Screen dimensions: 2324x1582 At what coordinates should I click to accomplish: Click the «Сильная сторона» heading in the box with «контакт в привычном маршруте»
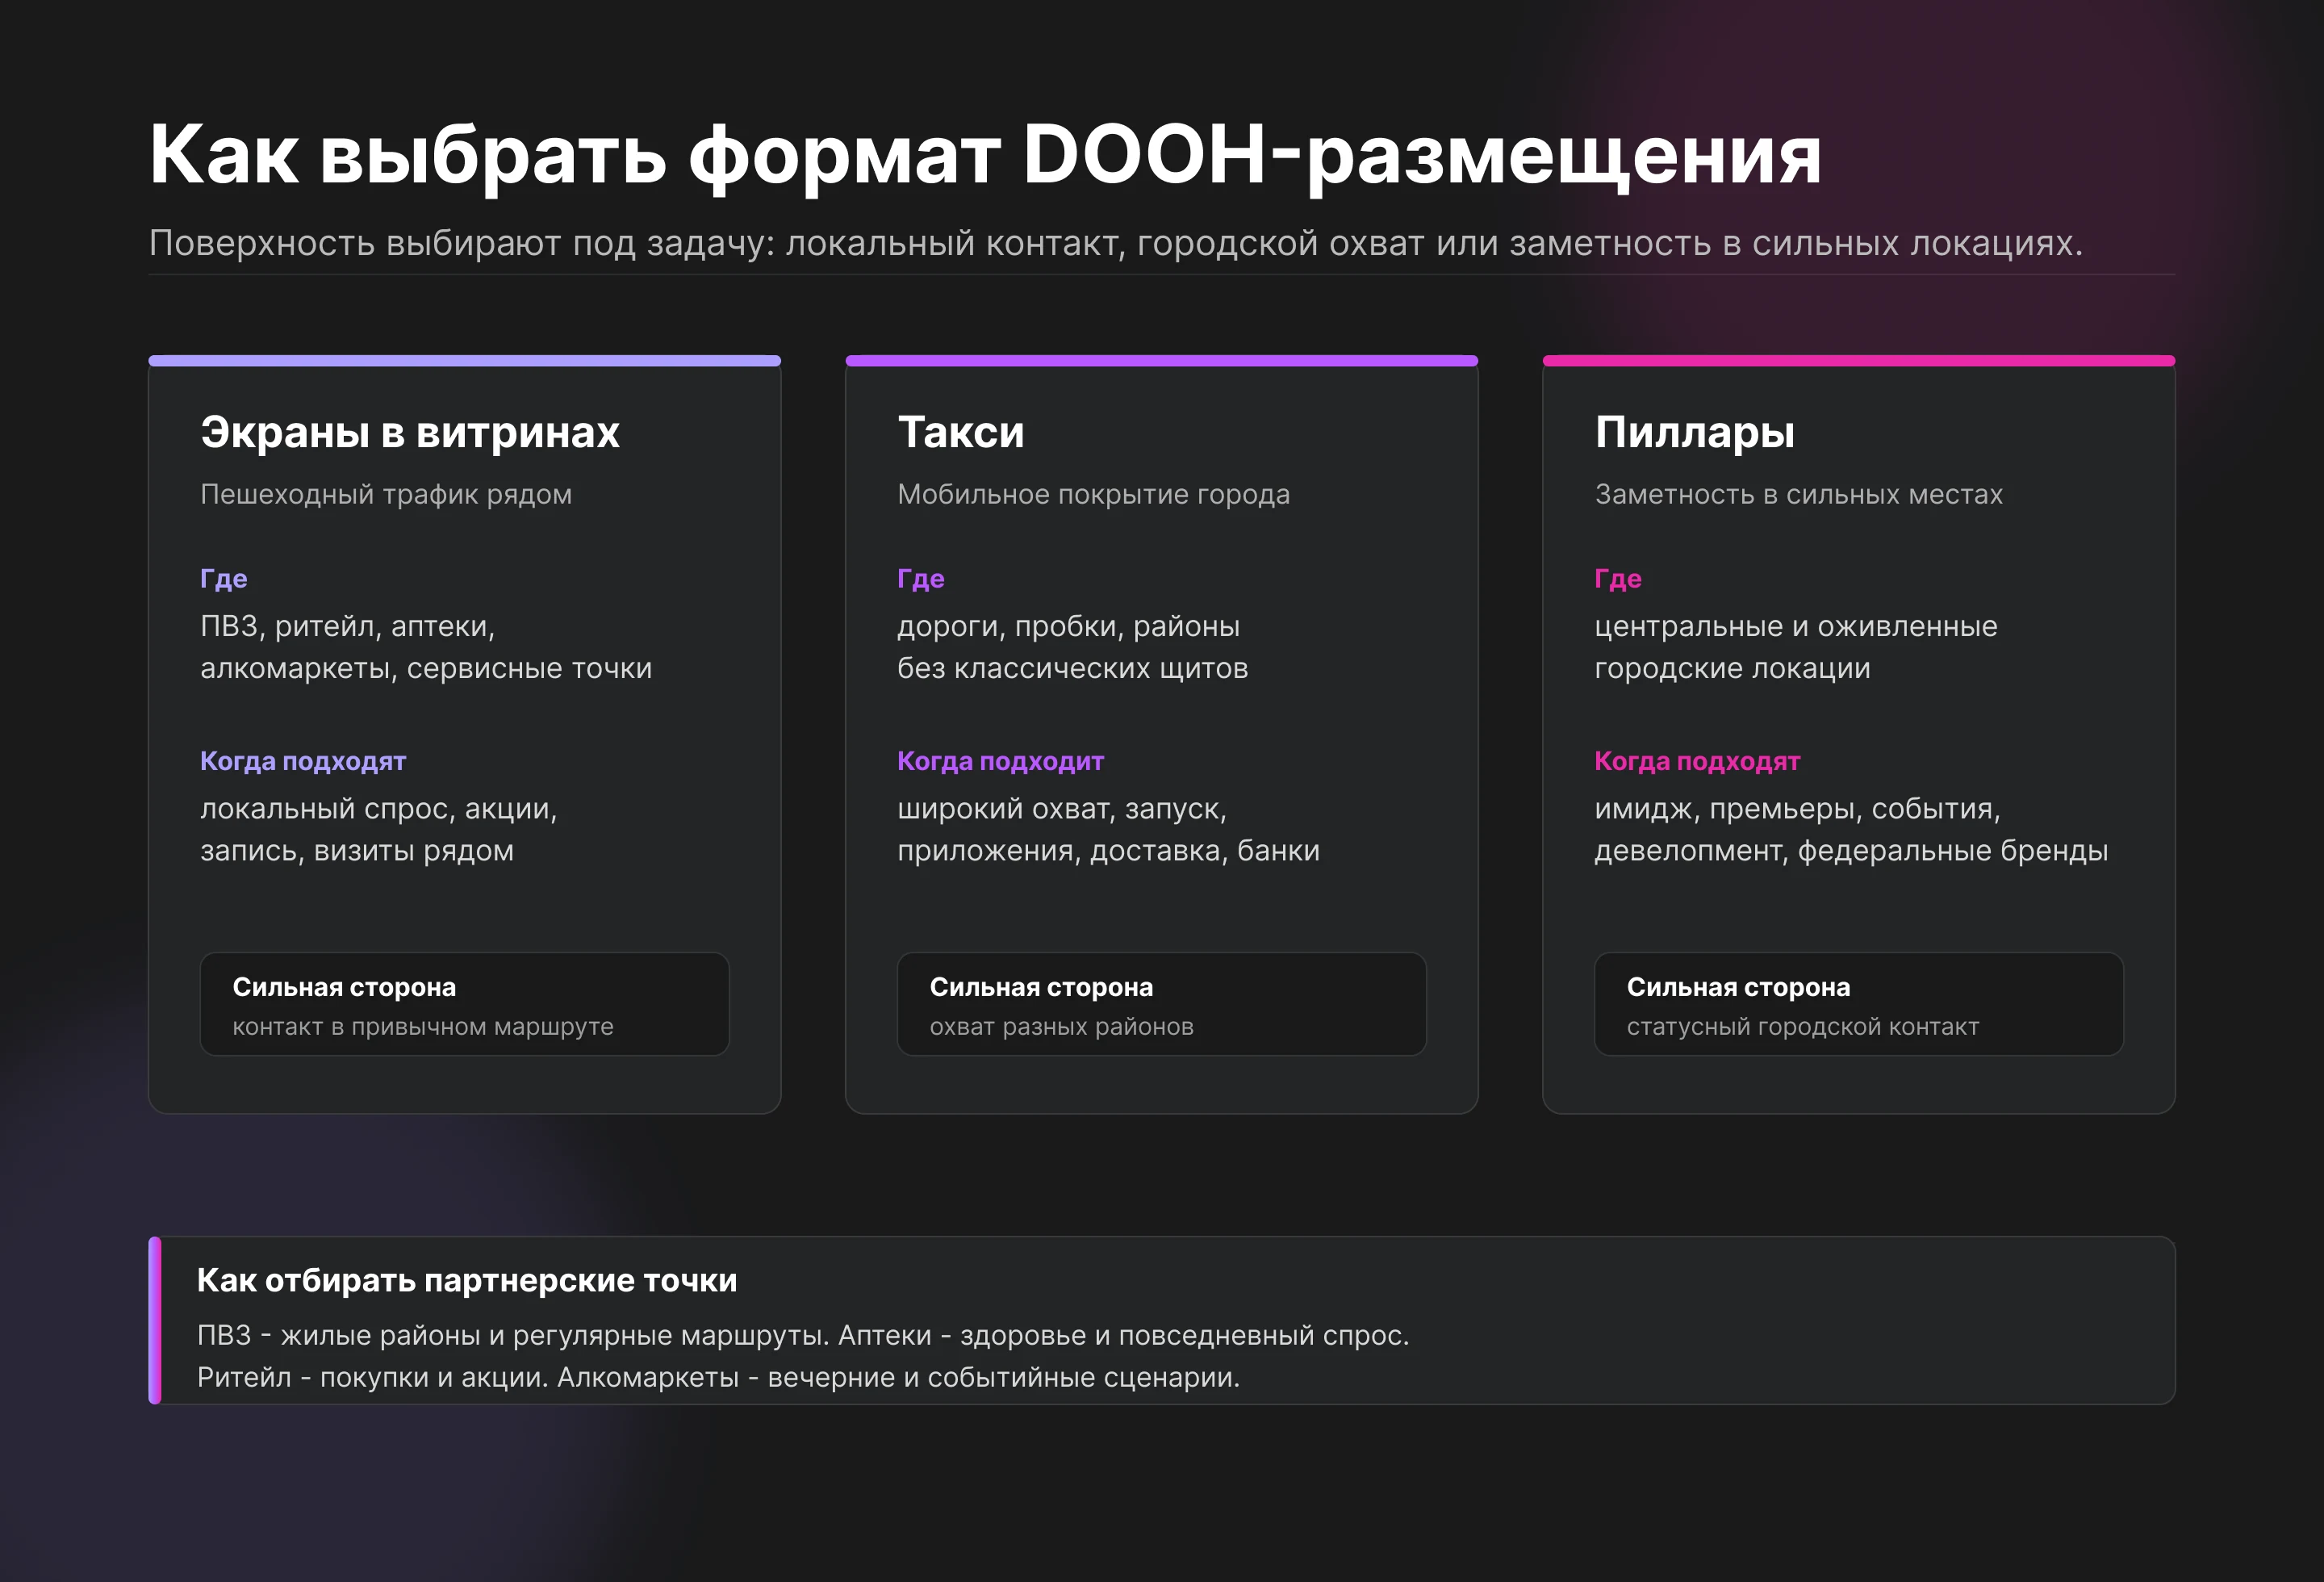coord(344,988)
